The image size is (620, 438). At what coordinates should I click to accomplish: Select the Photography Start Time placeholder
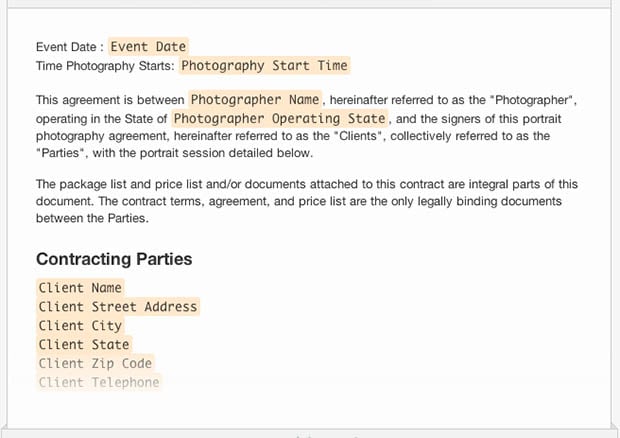[x=265, y=65]
